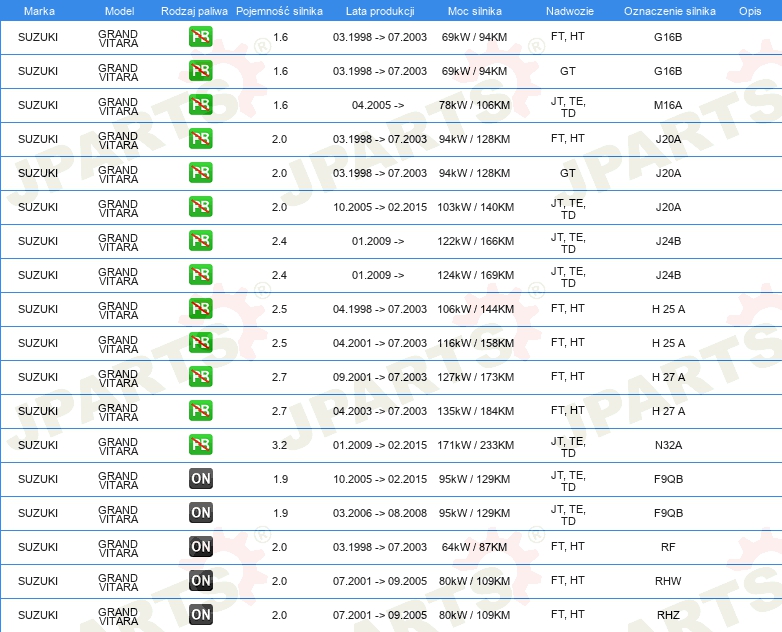The image size is (782, 632).
Task: Select engine code N32A
Action: pos(668,445)
